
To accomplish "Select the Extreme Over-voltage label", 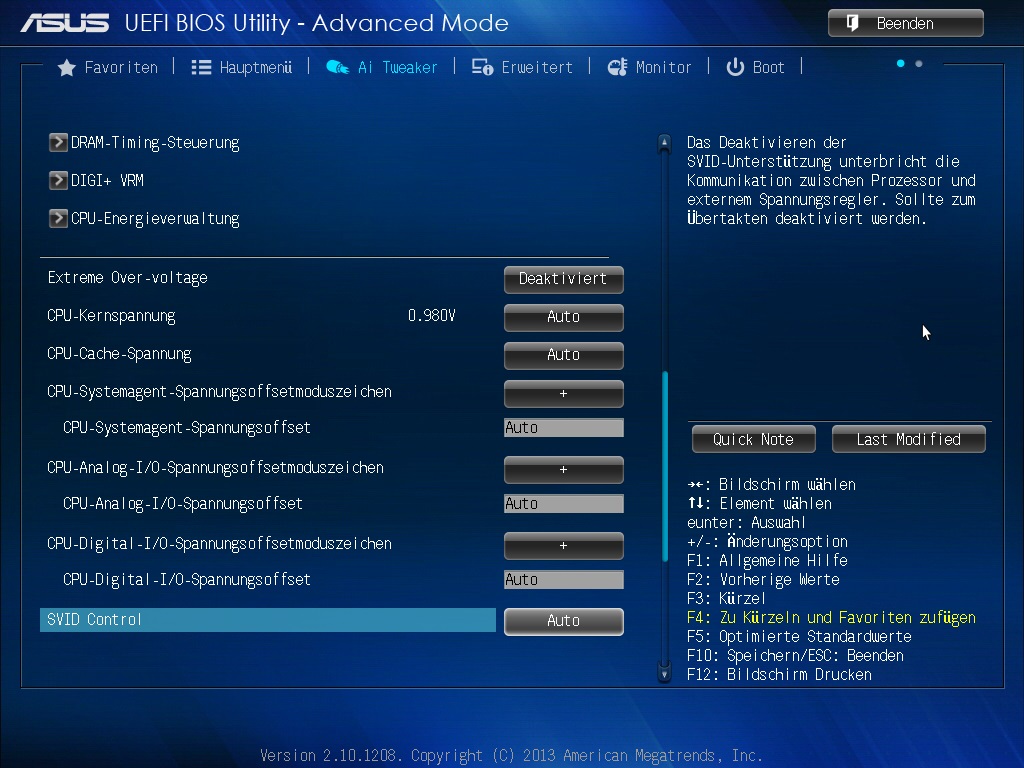I will [x=127, y=278].
